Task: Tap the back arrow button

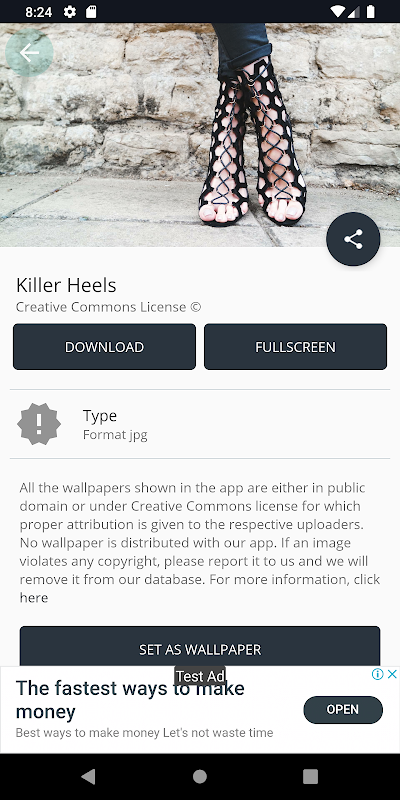Action: point(29,53)
